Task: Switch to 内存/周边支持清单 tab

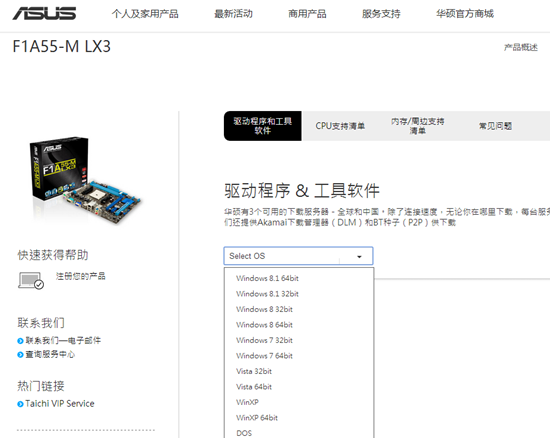Action: click(418, 126)
